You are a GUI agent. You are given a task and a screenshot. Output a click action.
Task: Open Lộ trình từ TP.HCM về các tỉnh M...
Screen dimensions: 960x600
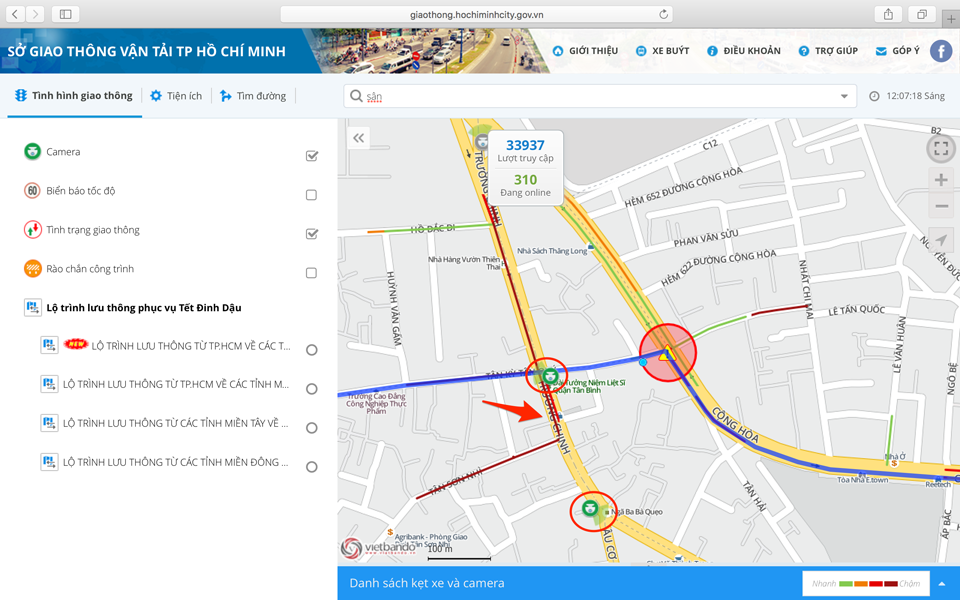[176, 384]
